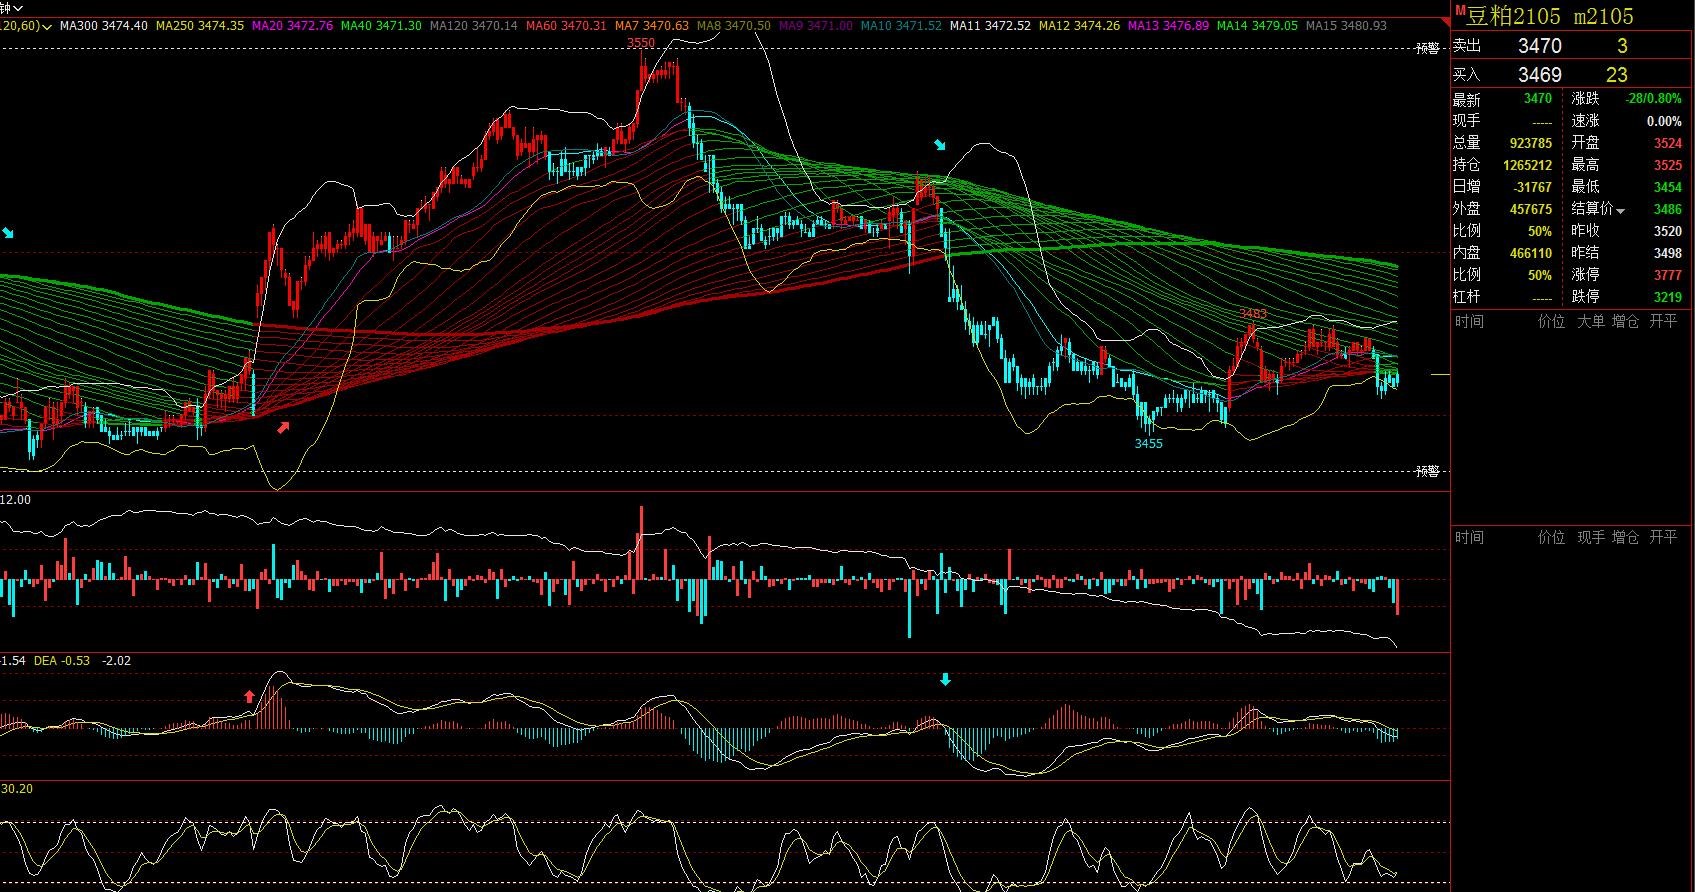Image resolution: width=1695 pixels, height=892 pixels.
Task: Click the 内盘 466110 value
Action: [1530, 253]
